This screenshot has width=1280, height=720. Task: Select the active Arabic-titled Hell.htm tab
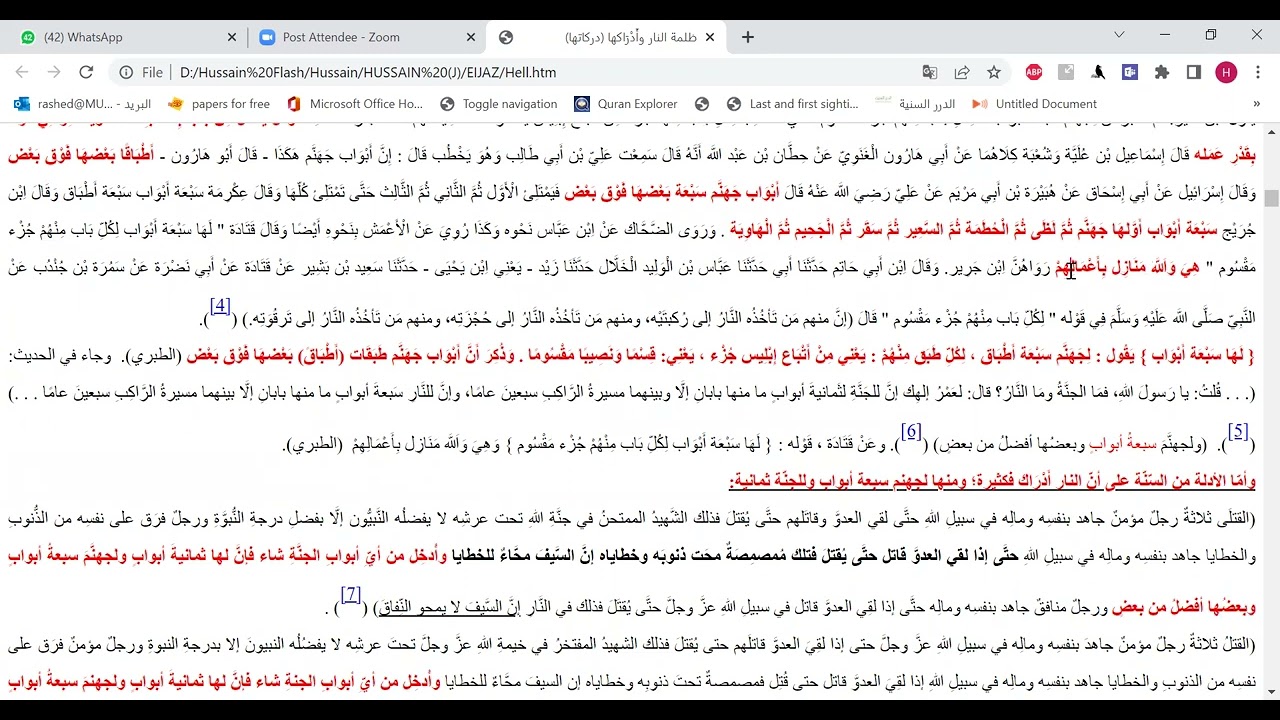pos(606,37)
